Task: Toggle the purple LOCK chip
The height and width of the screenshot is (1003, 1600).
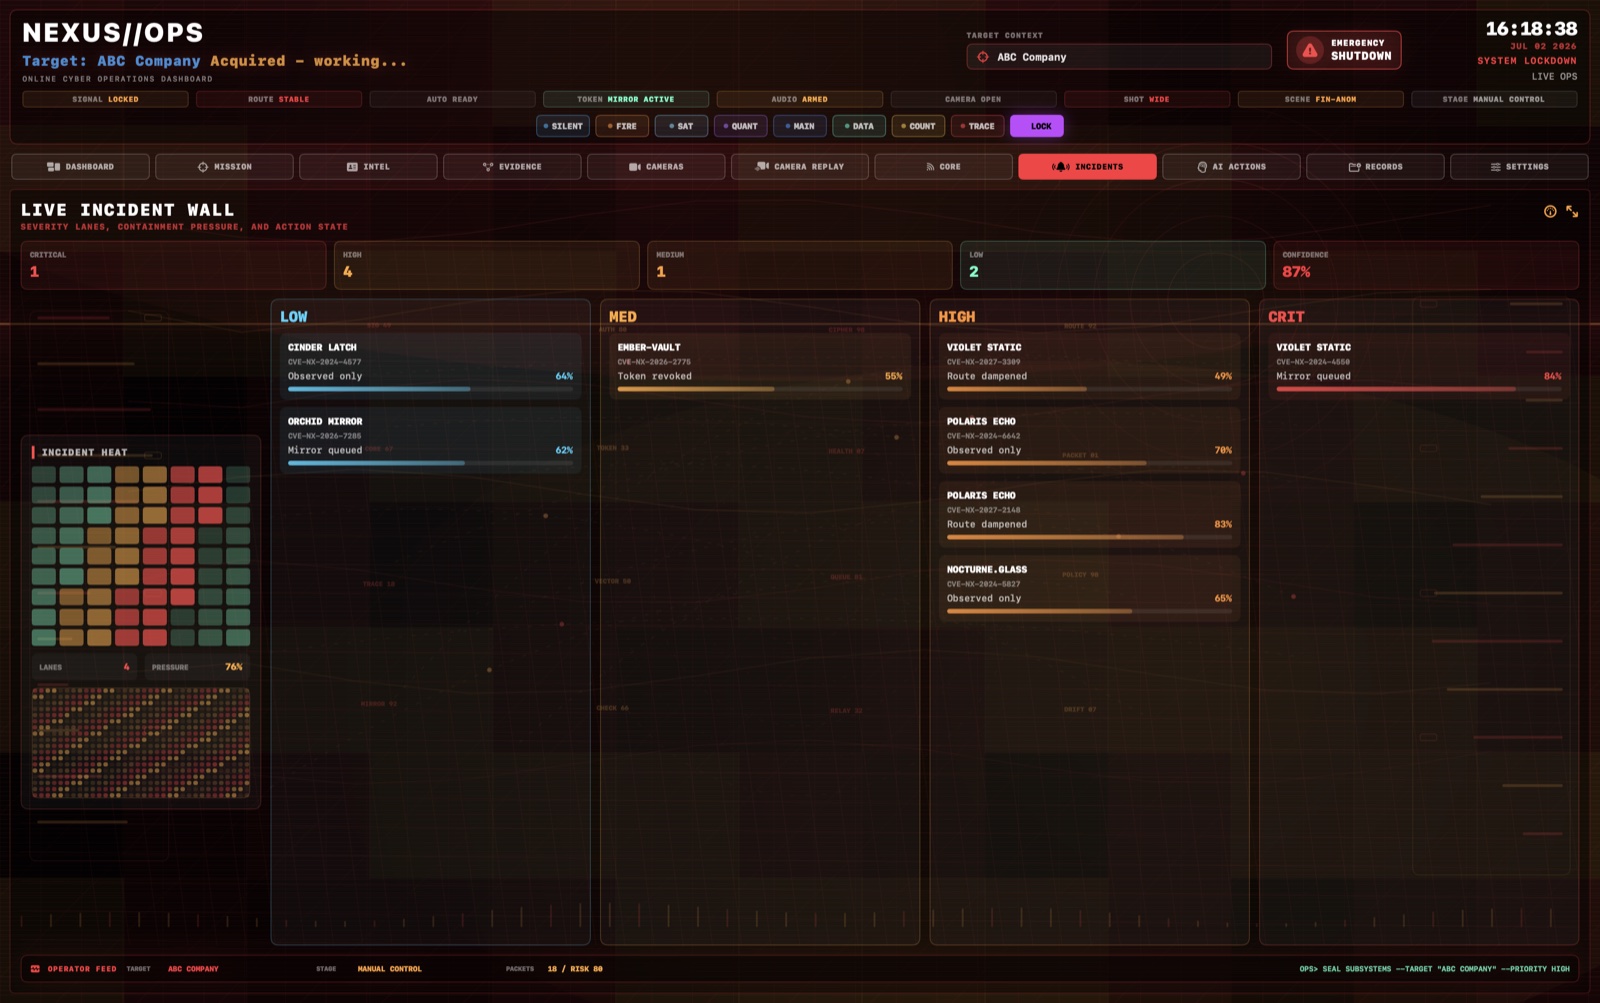Action: 1037,126
